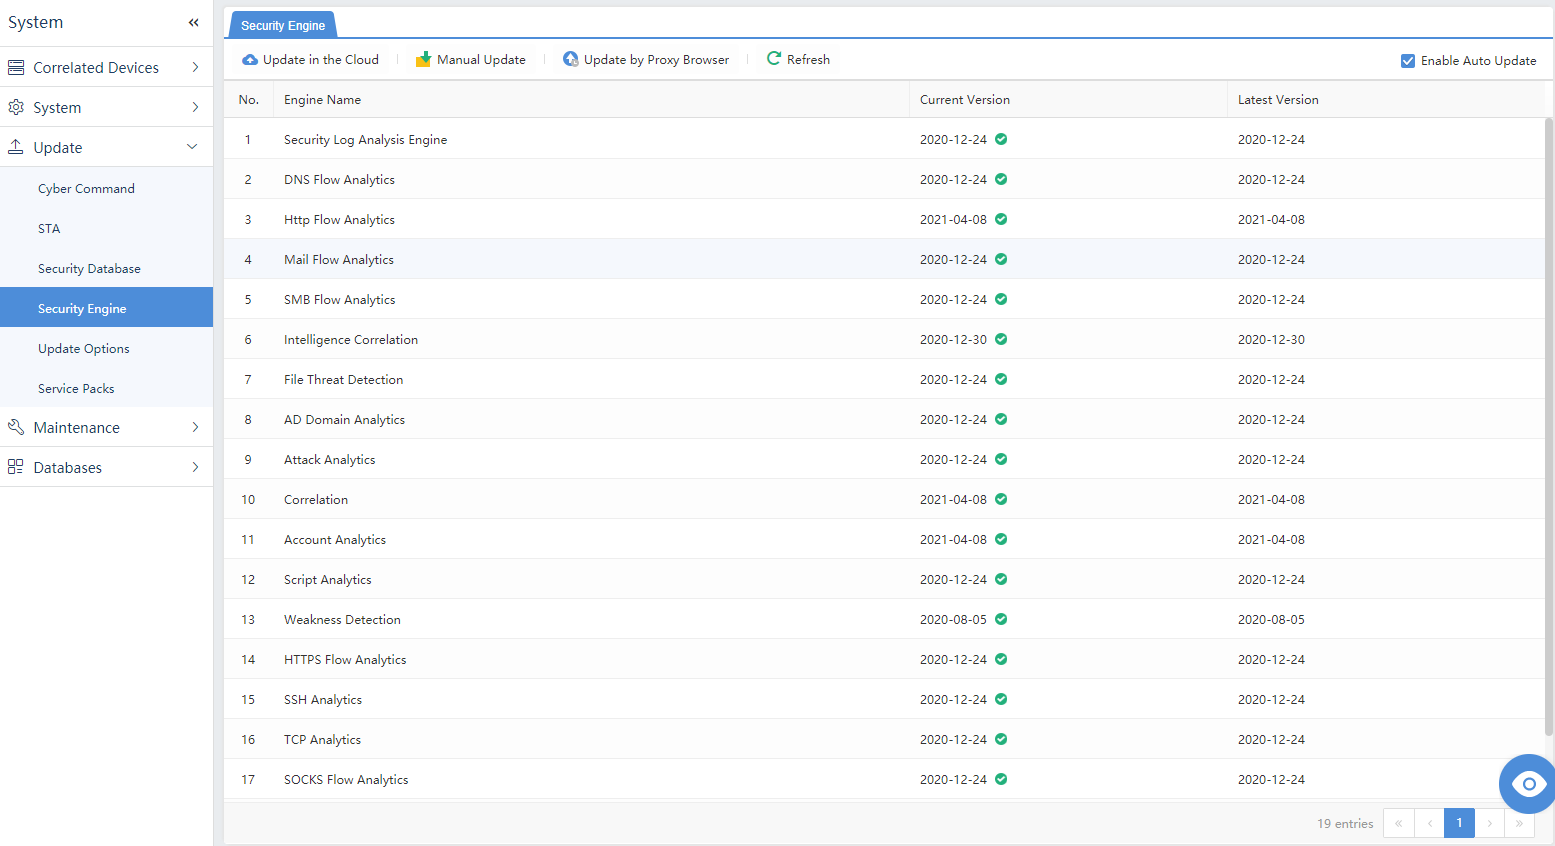Open the Security Database page
This screenshot has height=846, width=1555.
[x=89, y=268]
